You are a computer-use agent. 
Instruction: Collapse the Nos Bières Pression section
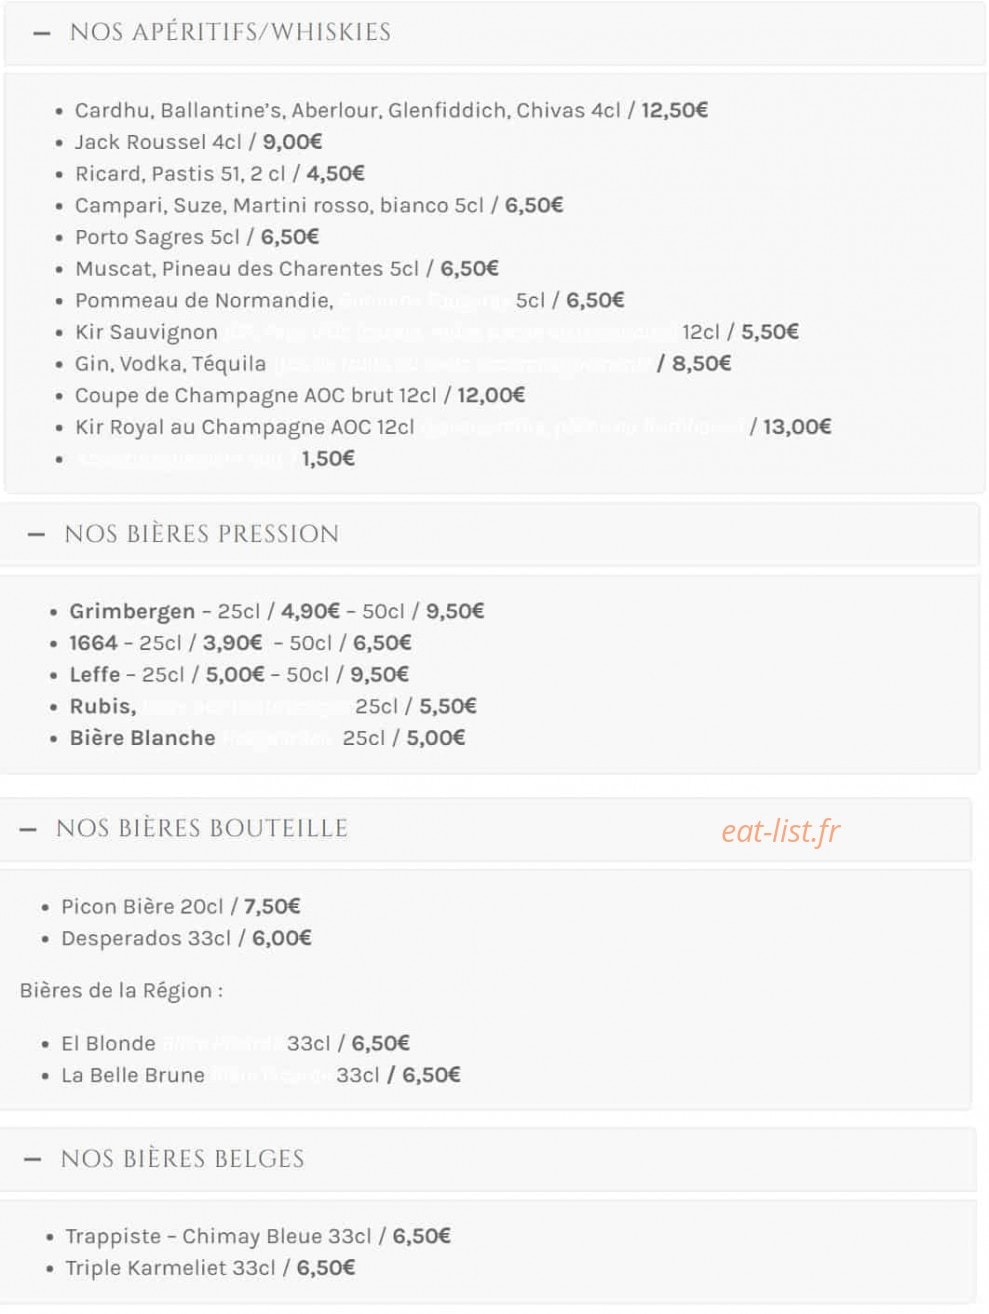[x=490, y=534]
